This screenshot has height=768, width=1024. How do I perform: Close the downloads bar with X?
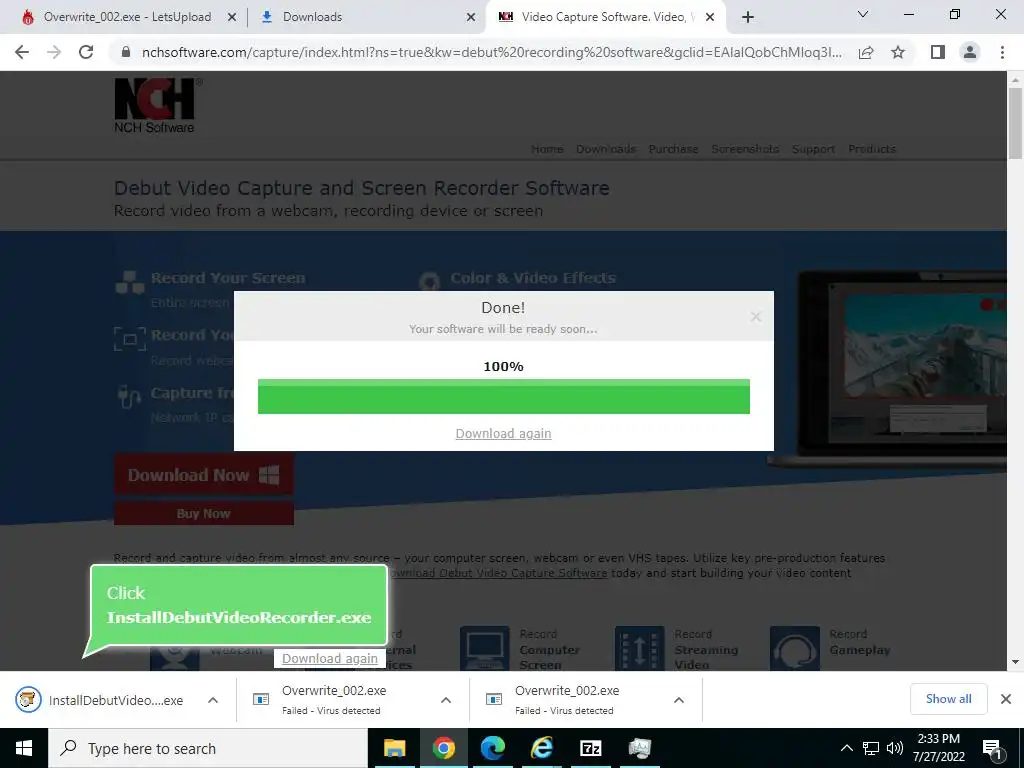pos(1006,699)
